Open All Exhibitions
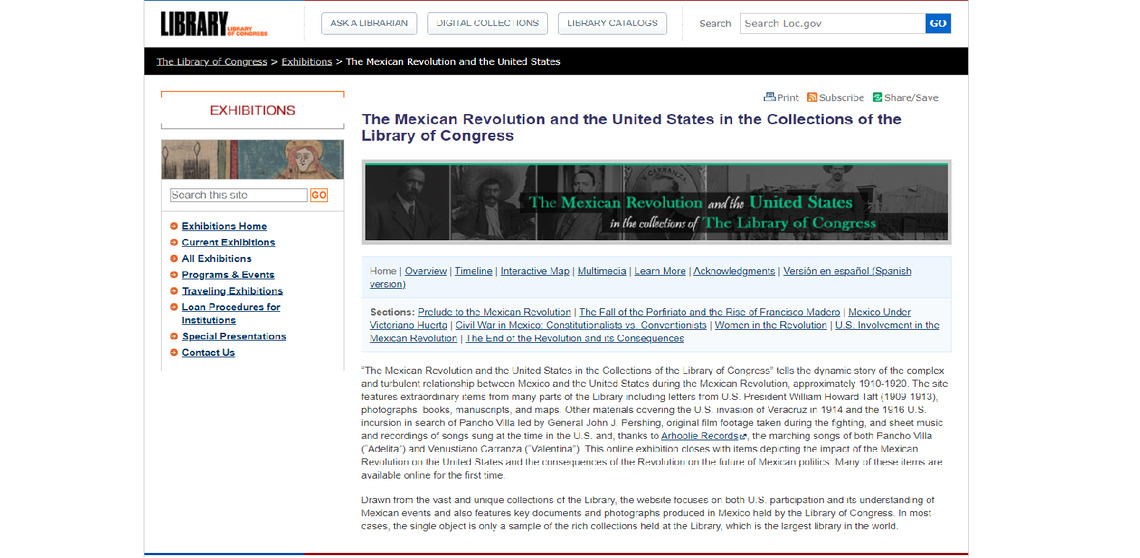 [217, 258]
